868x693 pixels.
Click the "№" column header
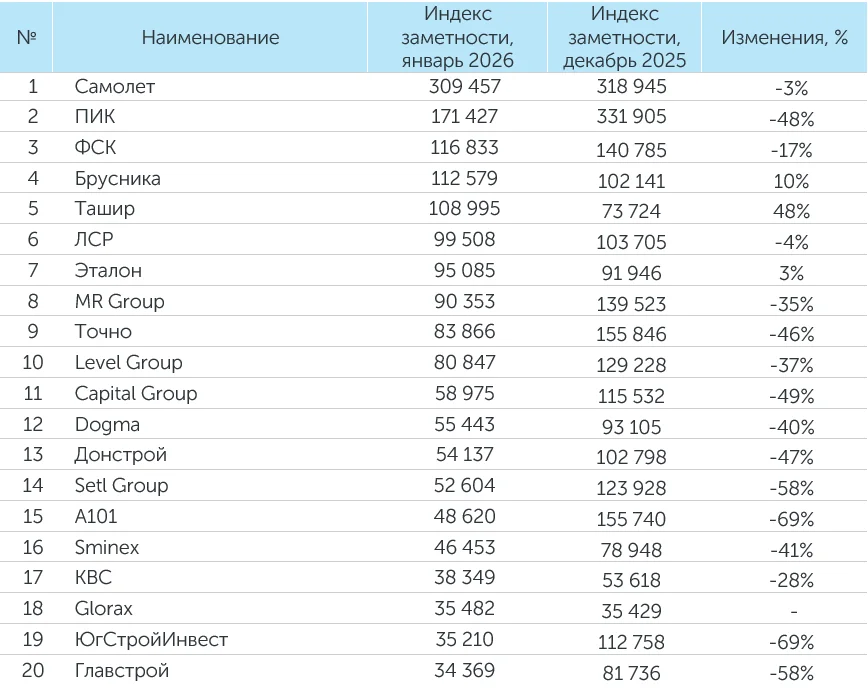(27, 38)
